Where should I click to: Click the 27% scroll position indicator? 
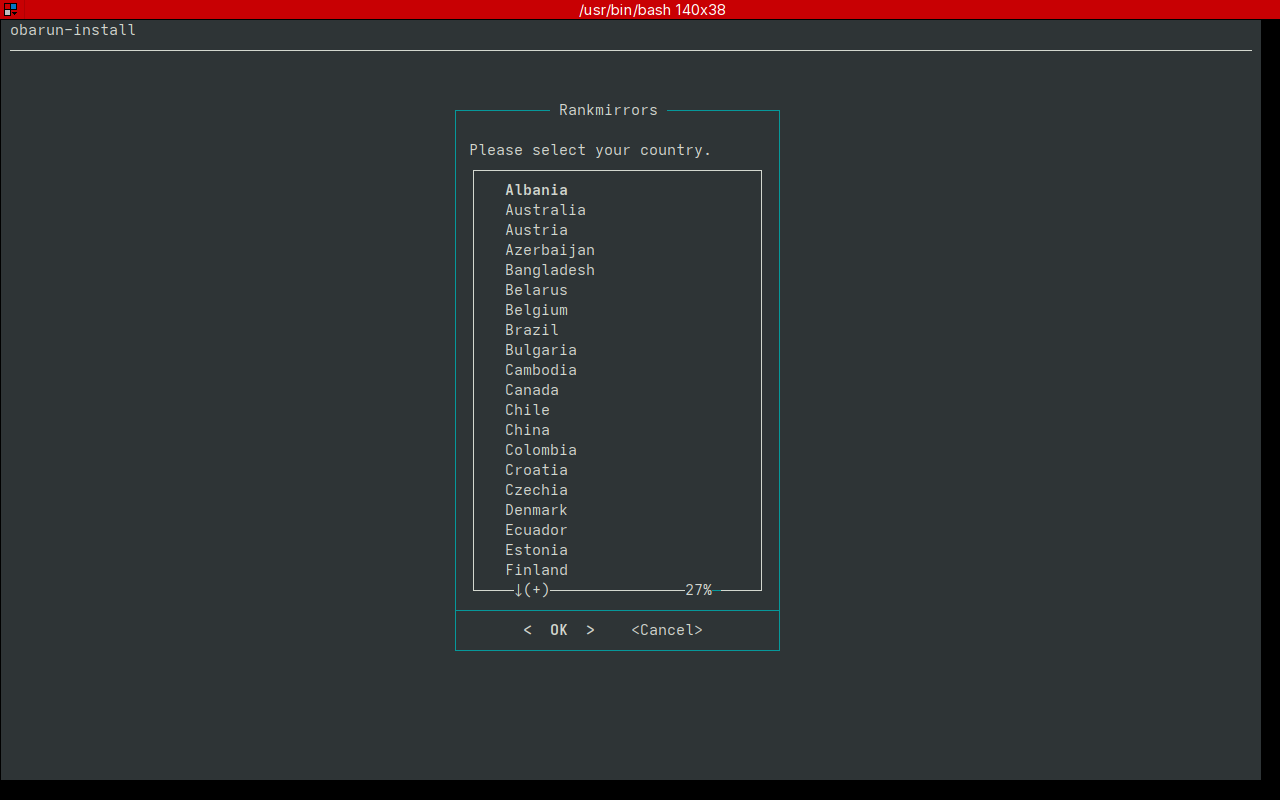[x=698, y=590]
